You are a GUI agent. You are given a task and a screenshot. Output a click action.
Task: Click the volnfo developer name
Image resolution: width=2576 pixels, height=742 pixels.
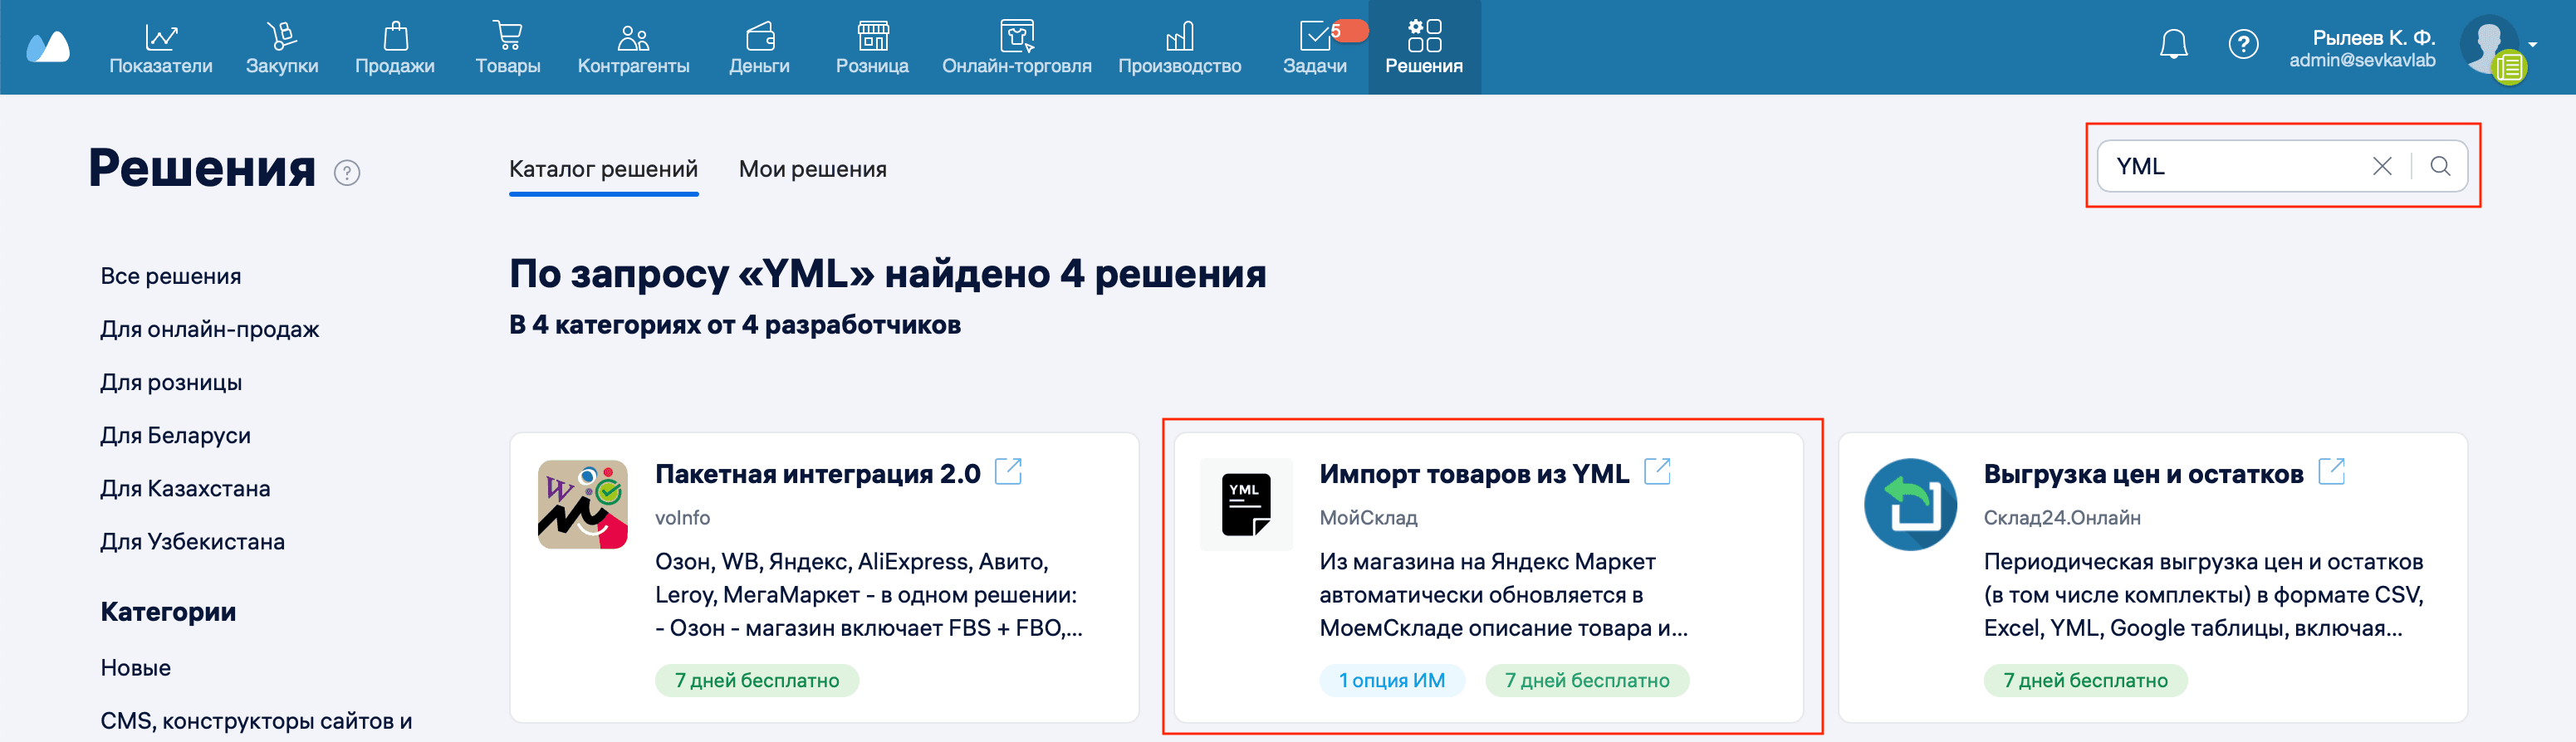point(683,518)
